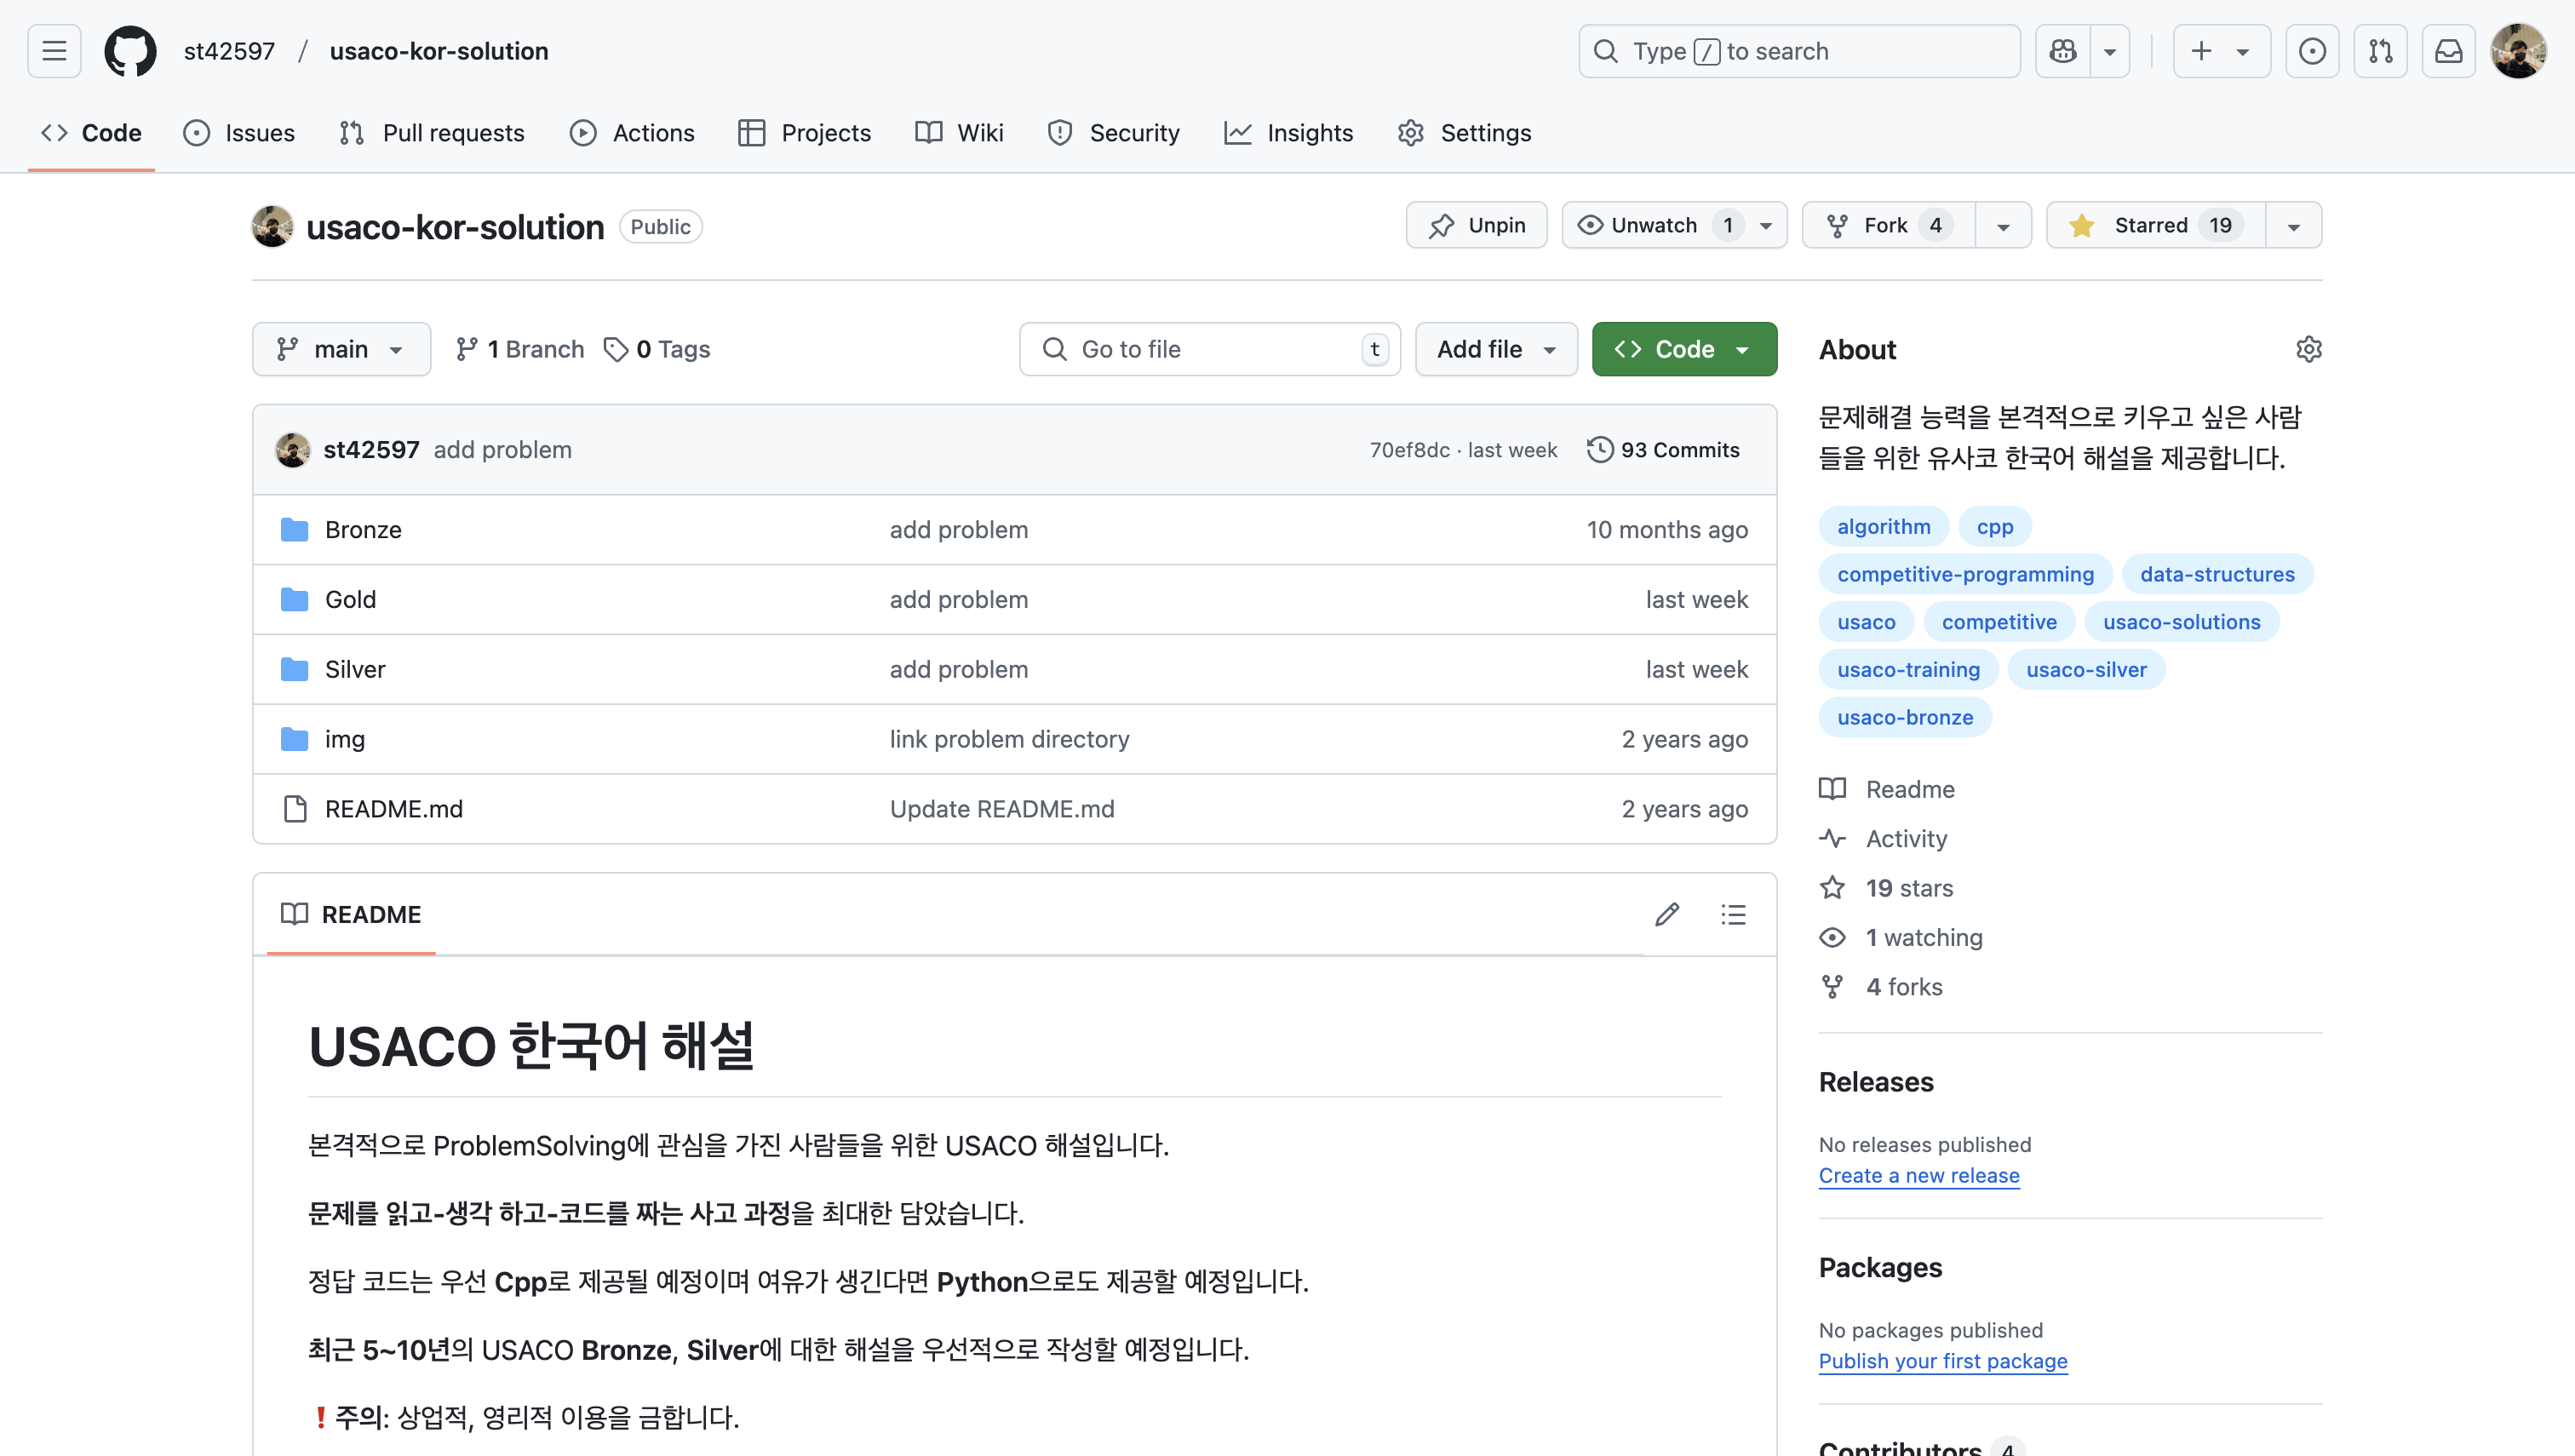
Task: Switch to the Issues tab
Action: [x=239, y=133]
